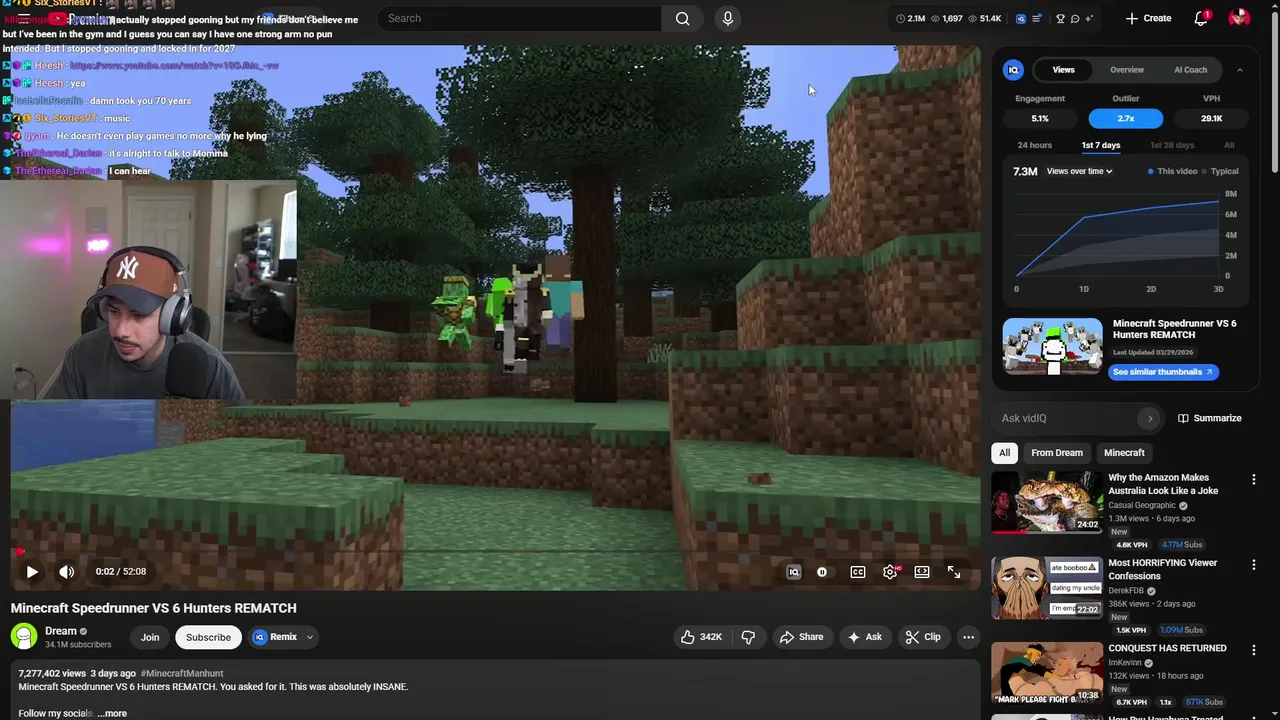The image size is (1280, 720).
Task: Toggle closed captions
Action: 858,572
